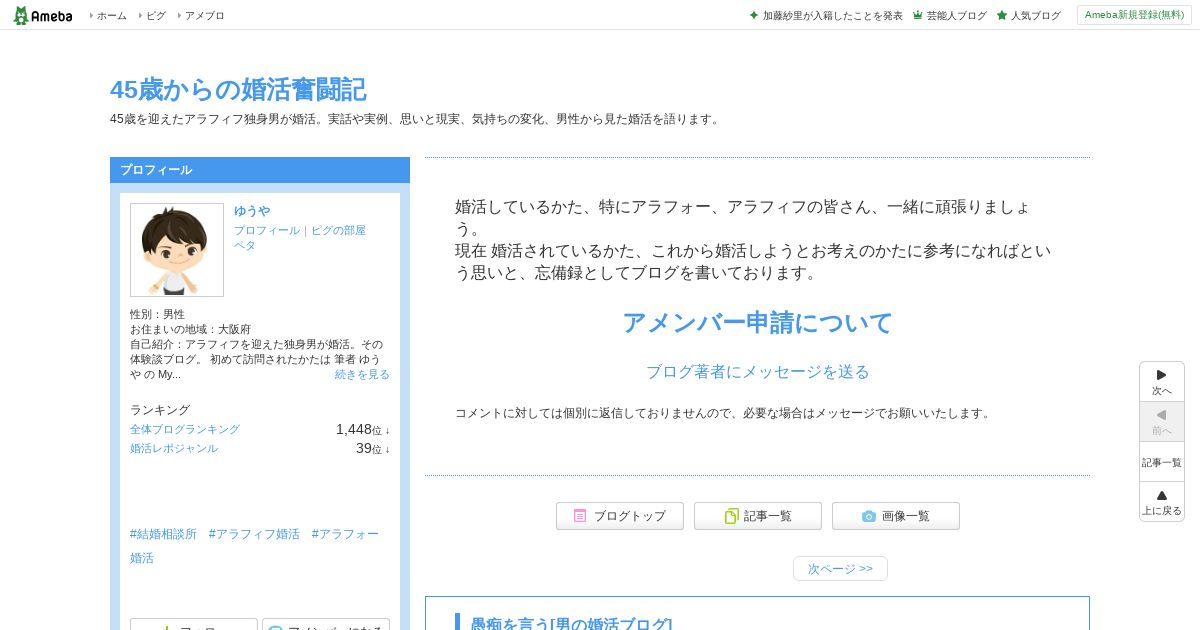
Task: Open the ゆうや profile name link
Action: [x=252, y=211]
